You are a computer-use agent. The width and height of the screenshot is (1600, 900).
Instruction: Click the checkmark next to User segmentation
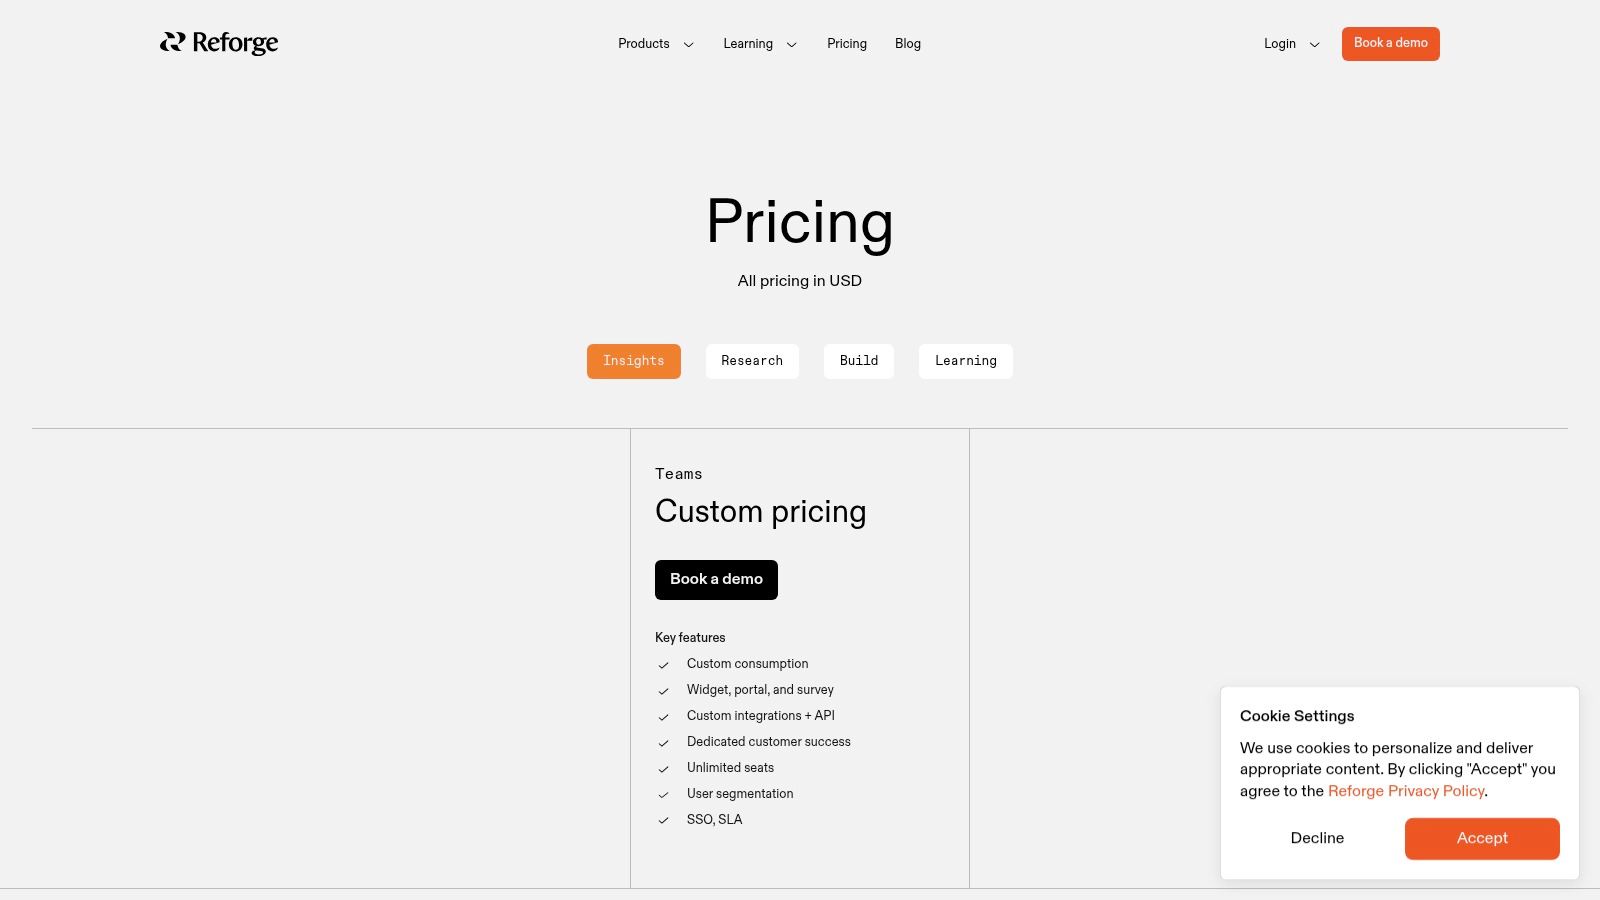point(663,795)
